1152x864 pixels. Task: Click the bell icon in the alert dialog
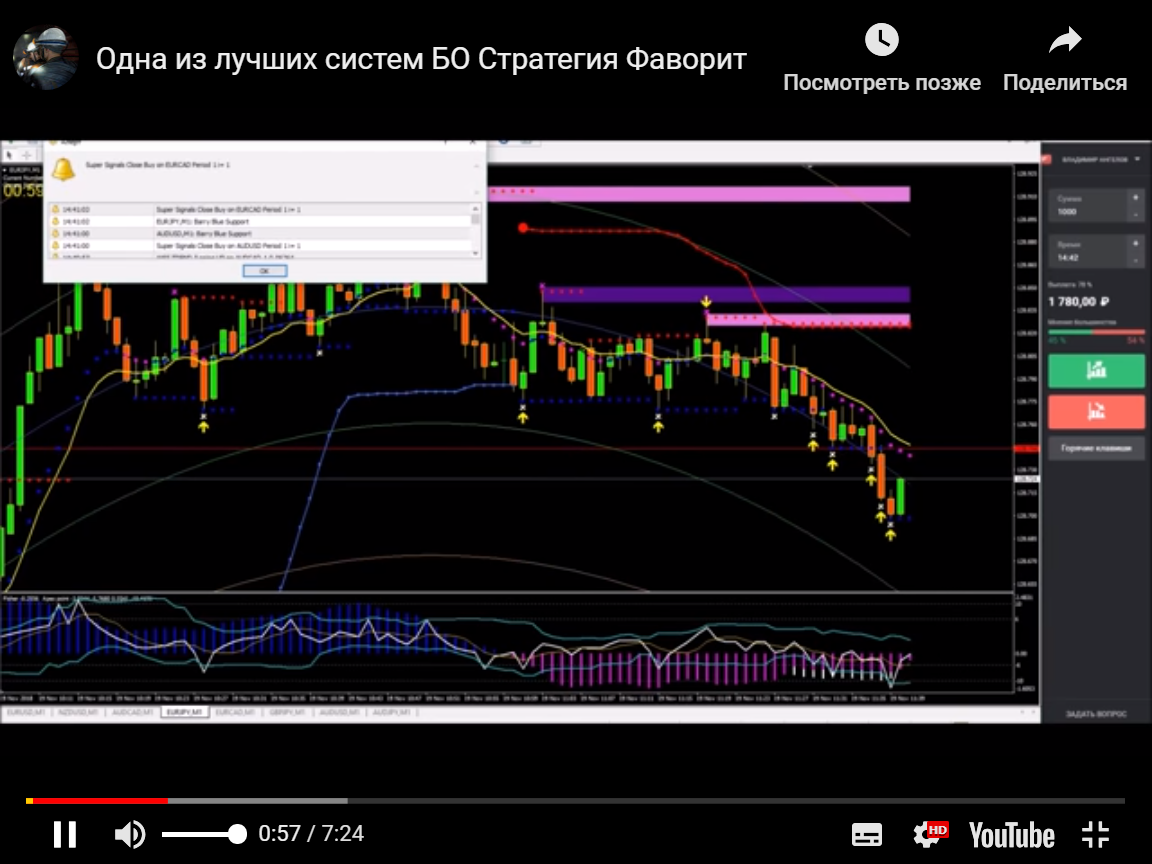[63, 169]
